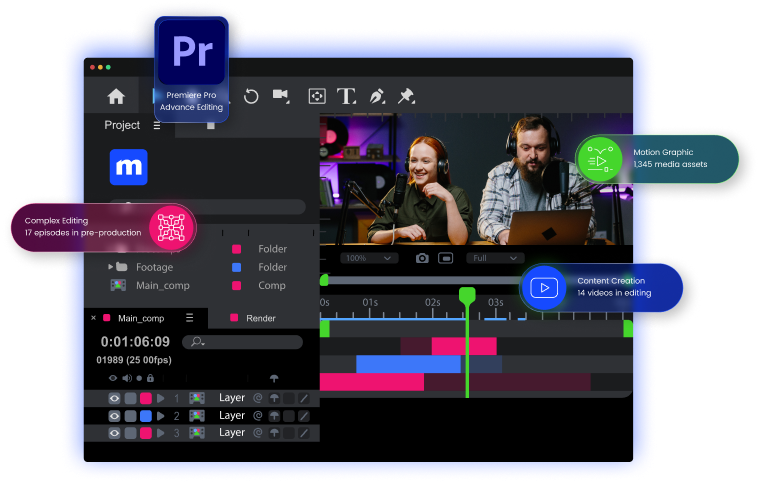
Task: Click the audio speaker column header icon
Action: [127, 378]
